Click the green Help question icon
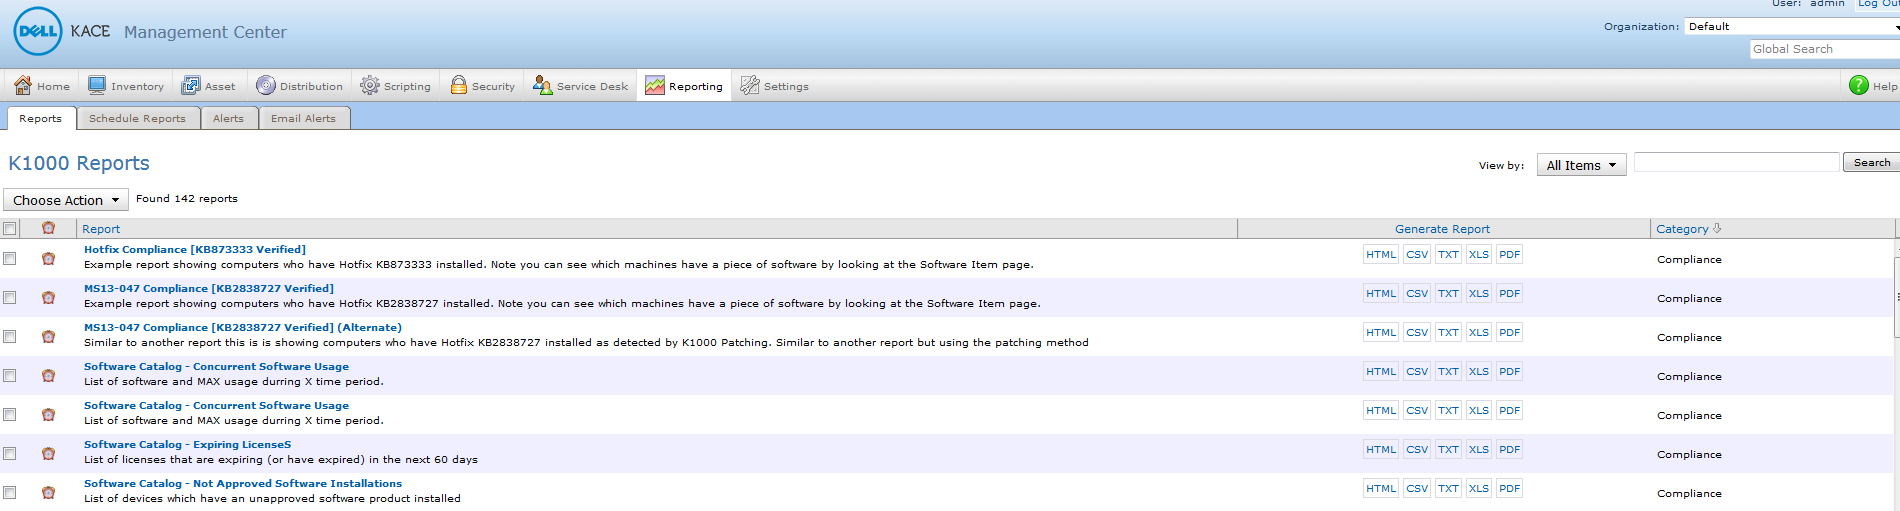1900x511 pixels. [x=1858, y=85]
